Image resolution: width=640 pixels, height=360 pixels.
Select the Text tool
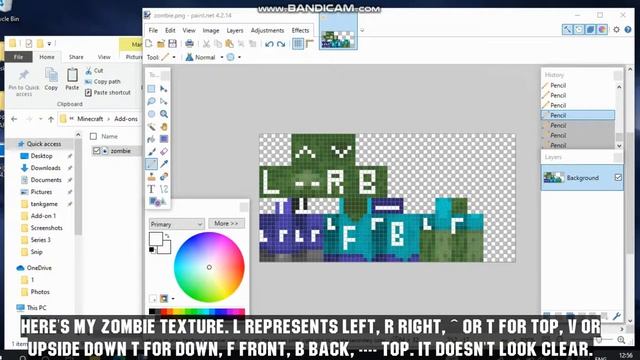click(x=151, y=189)
